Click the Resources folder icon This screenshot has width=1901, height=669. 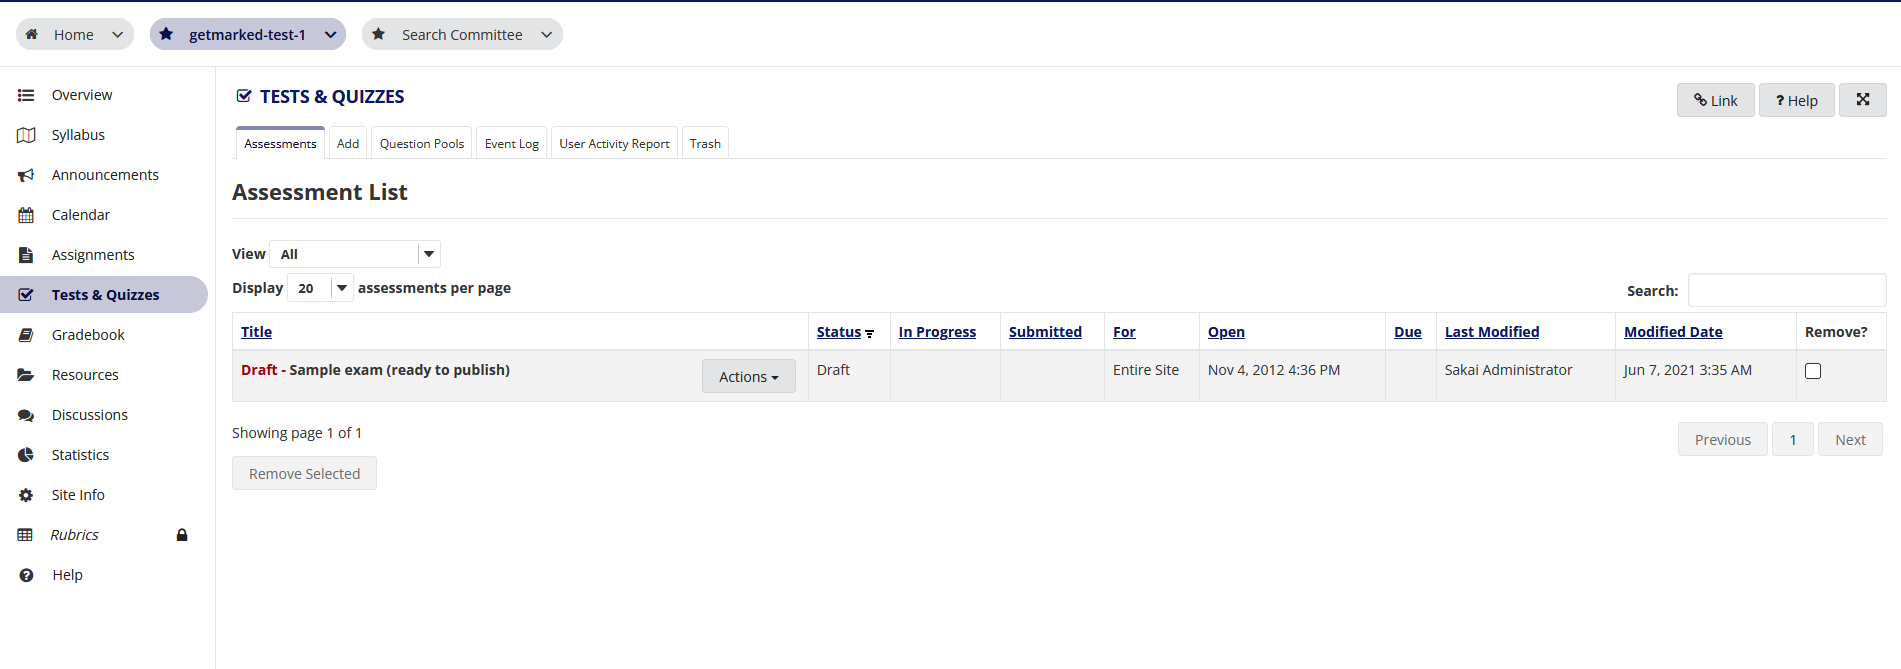[x=26, y=375]
